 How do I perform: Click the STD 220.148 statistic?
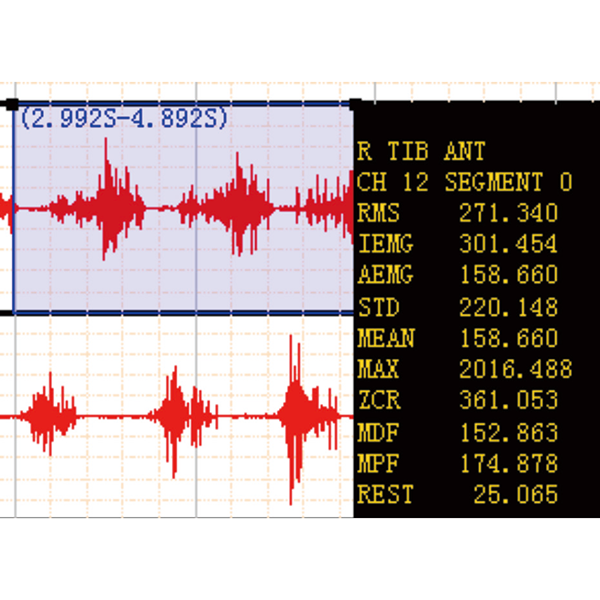(x=457, y=307)
